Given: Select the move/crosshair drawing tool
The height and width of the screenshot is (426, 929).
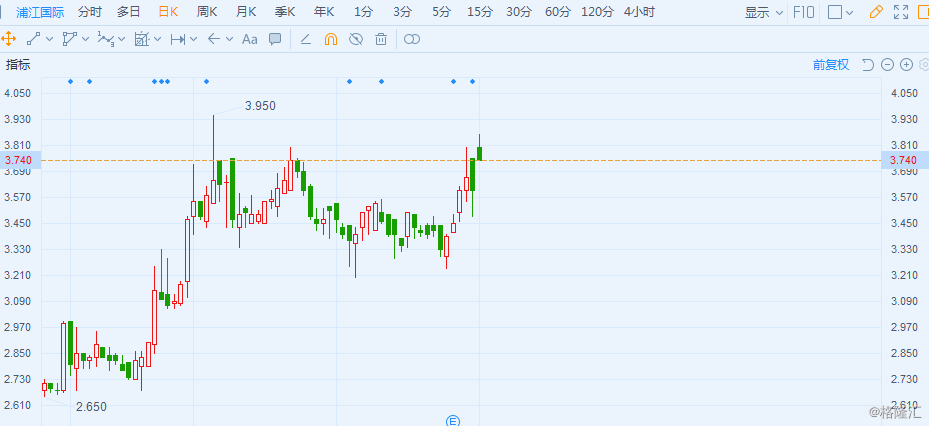Looking at the screenshot, I should (x=10, y=39).
